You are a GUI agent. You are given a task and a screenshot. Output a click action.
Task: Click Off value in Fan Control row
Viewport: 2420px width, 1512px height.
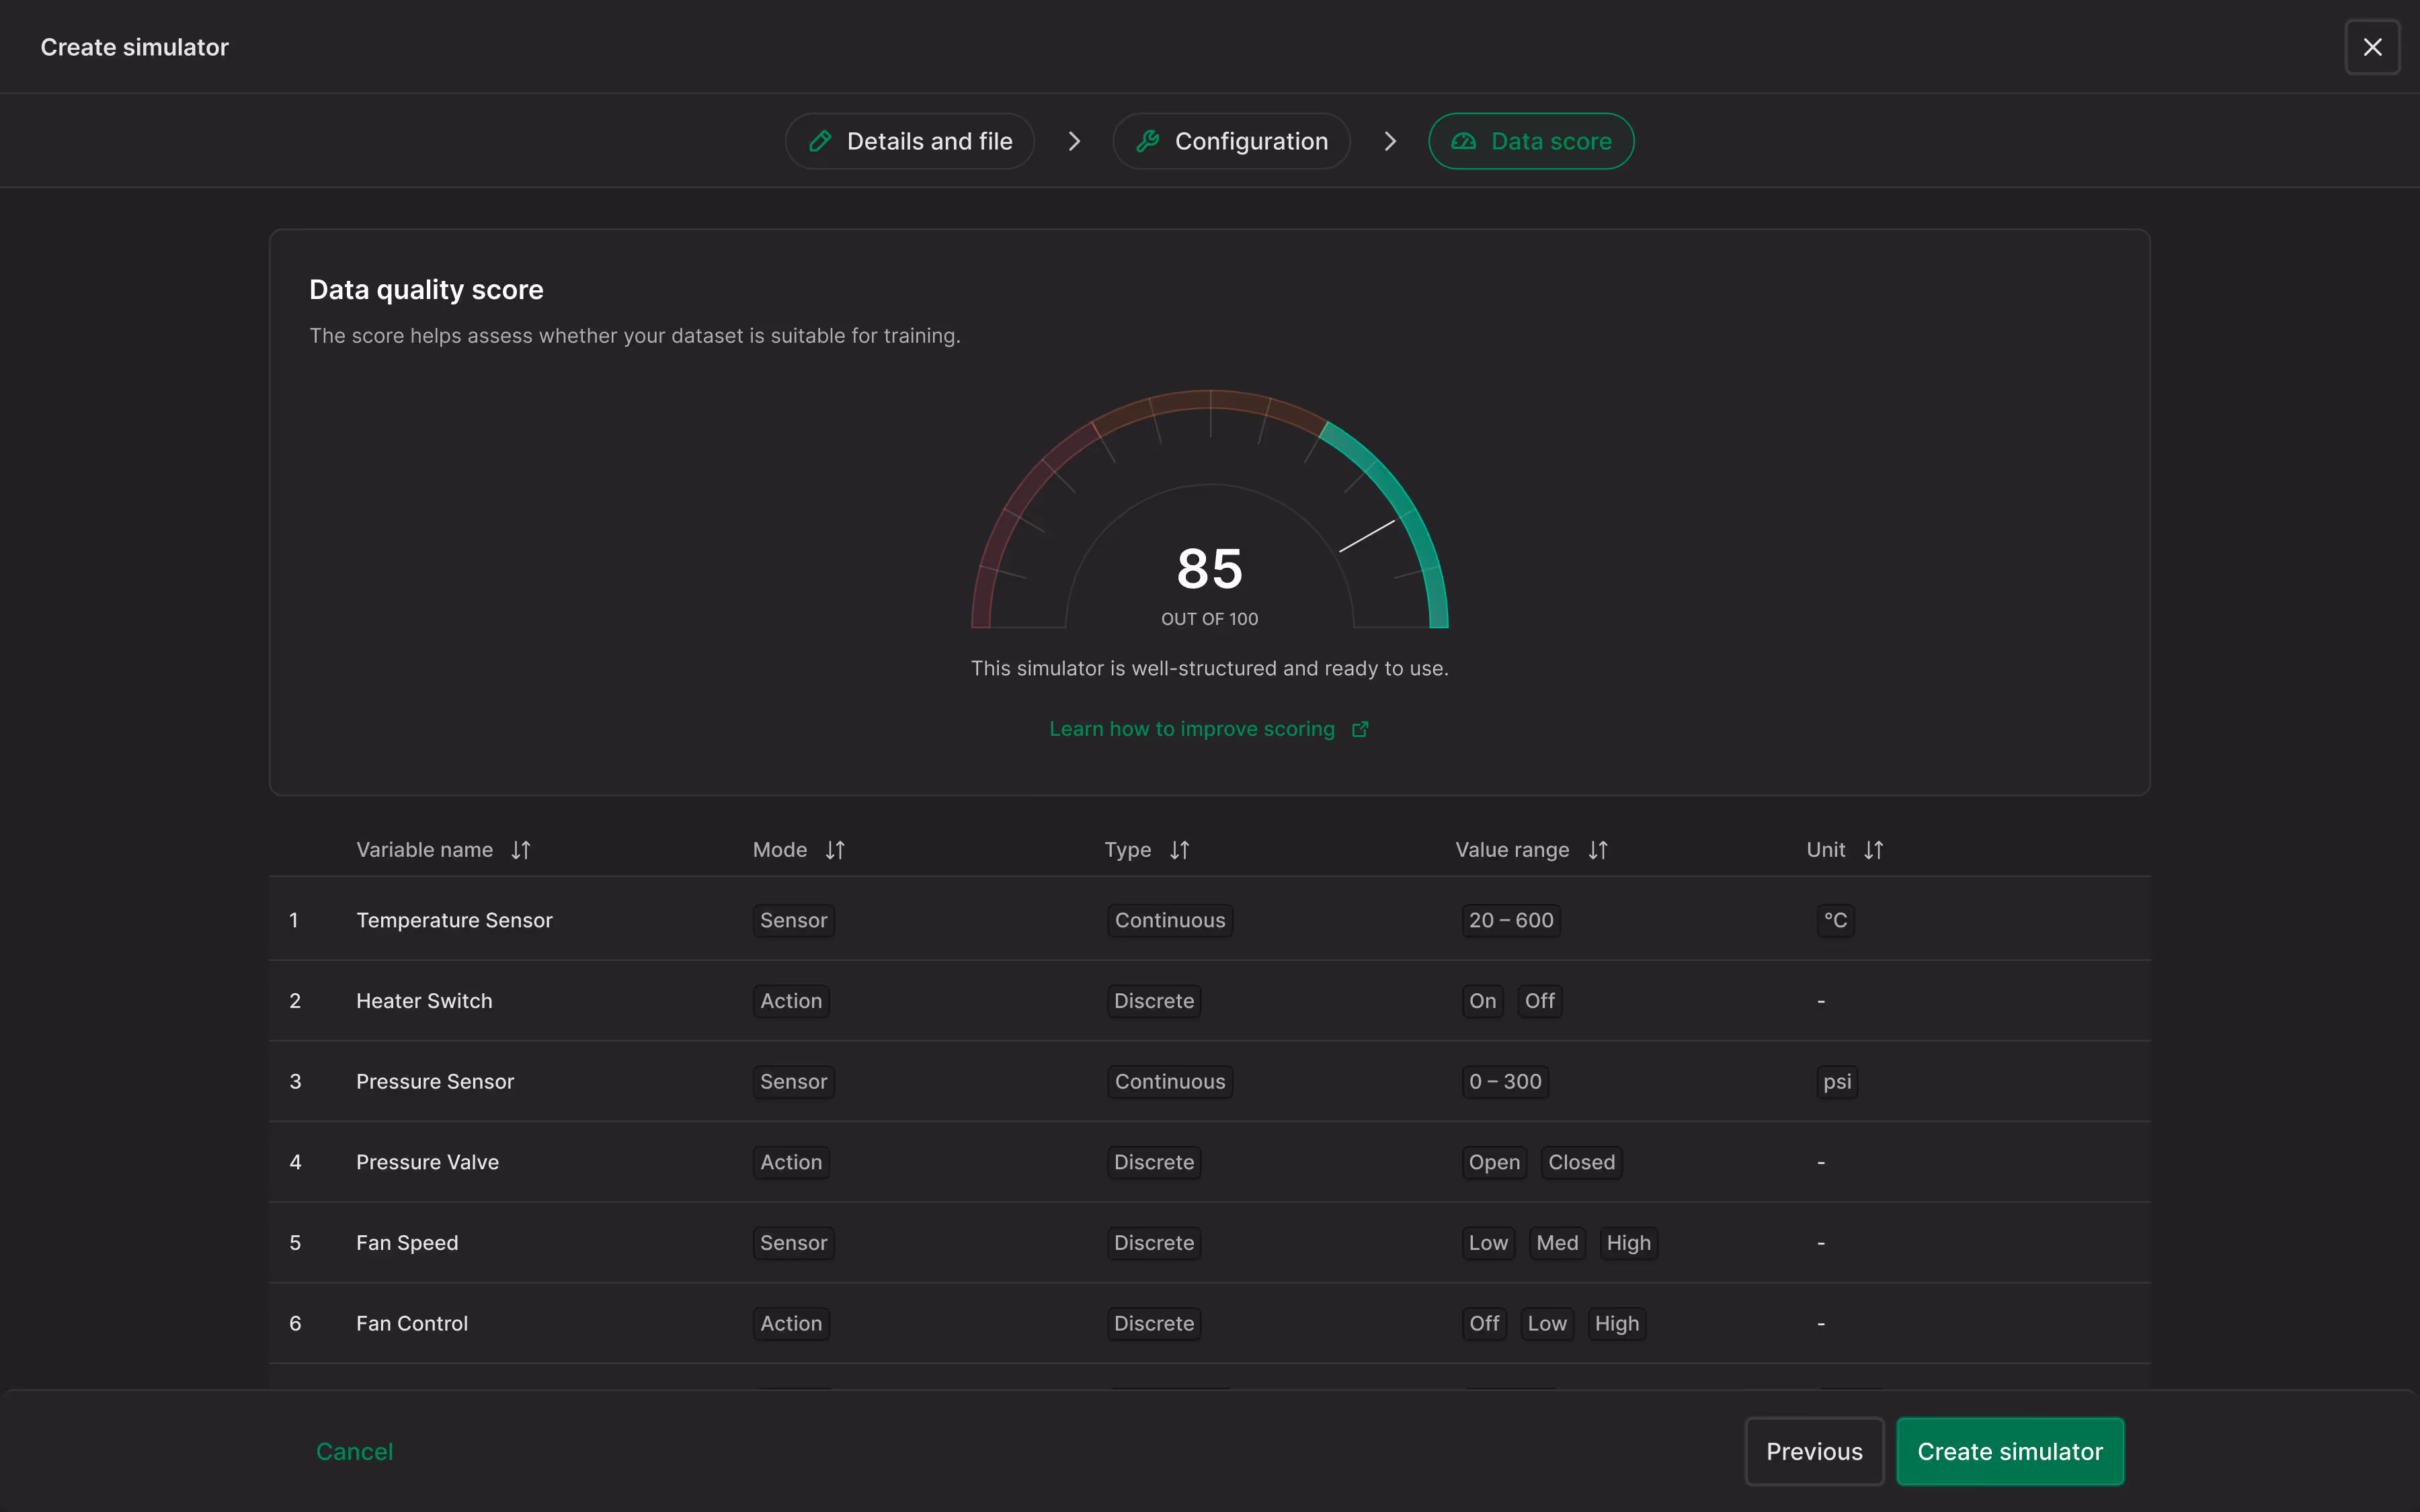pos(1484,1323)
